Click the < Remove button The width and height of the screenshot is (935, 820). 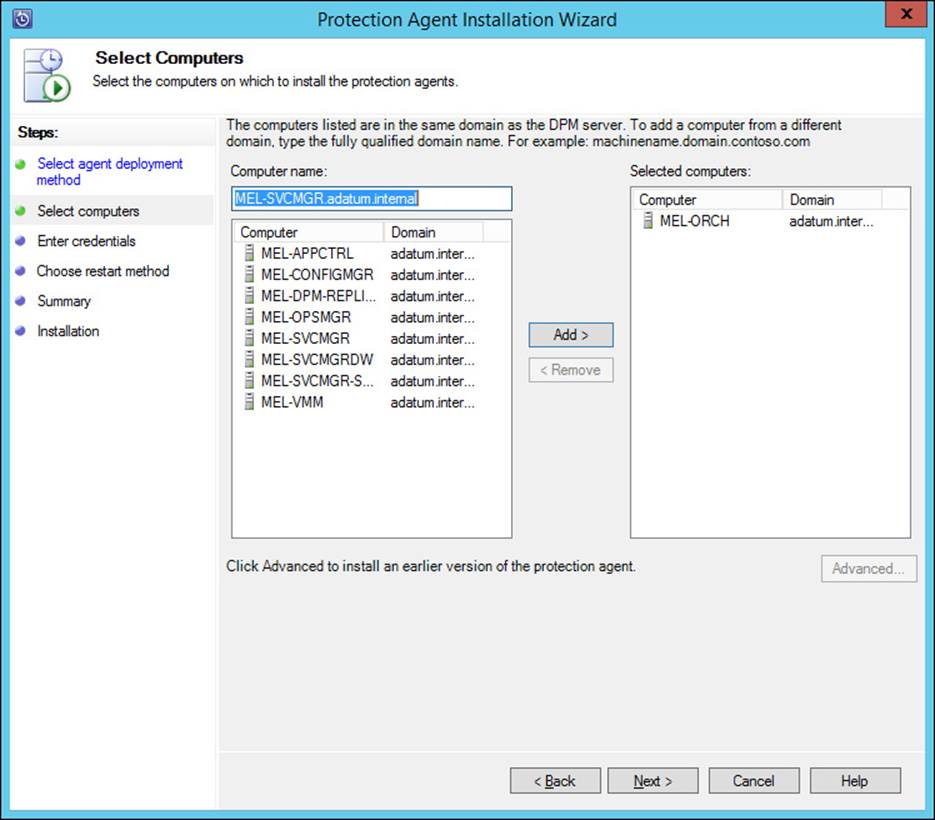571,370
